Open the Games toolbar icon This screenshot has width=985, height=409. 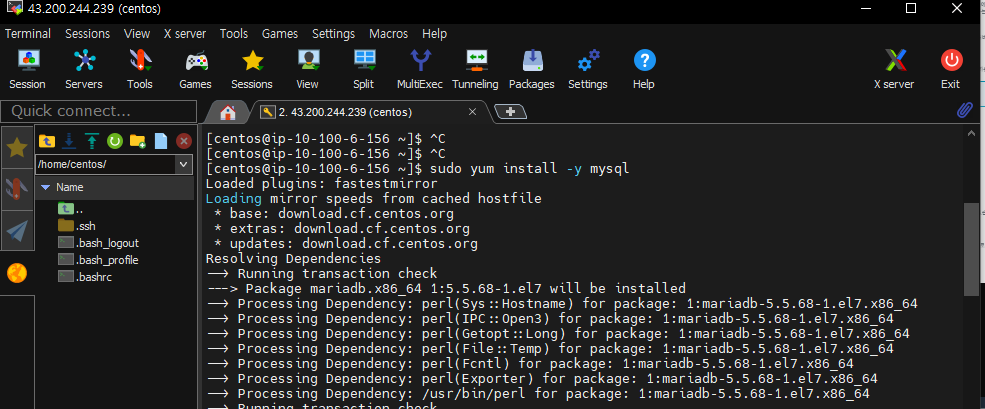coord(195,69)
